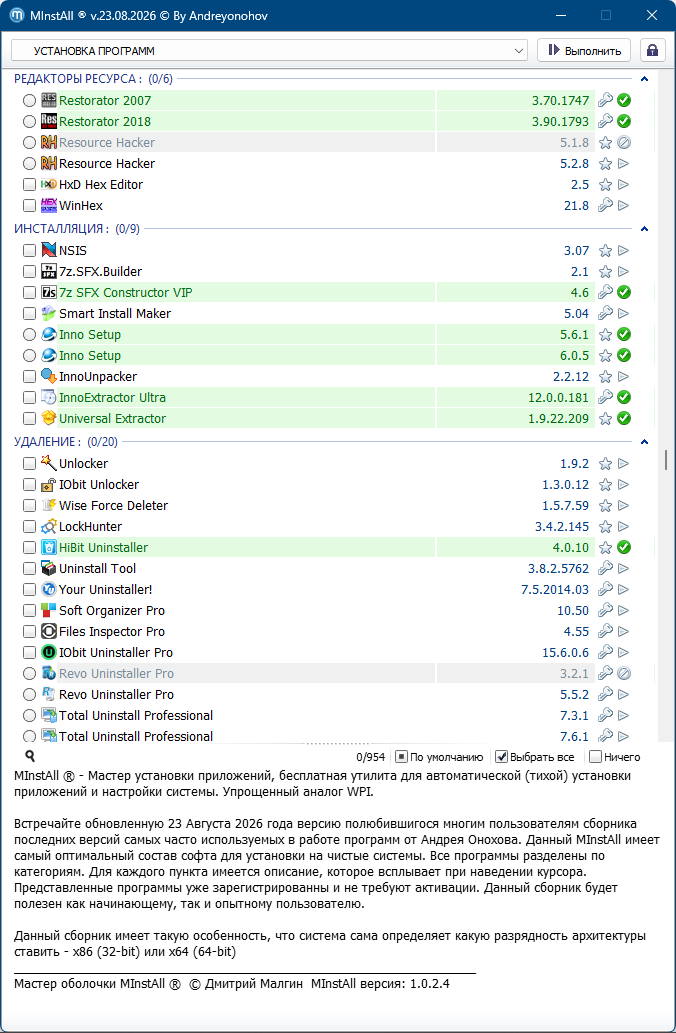Click the lock icon button

[652, 51]
